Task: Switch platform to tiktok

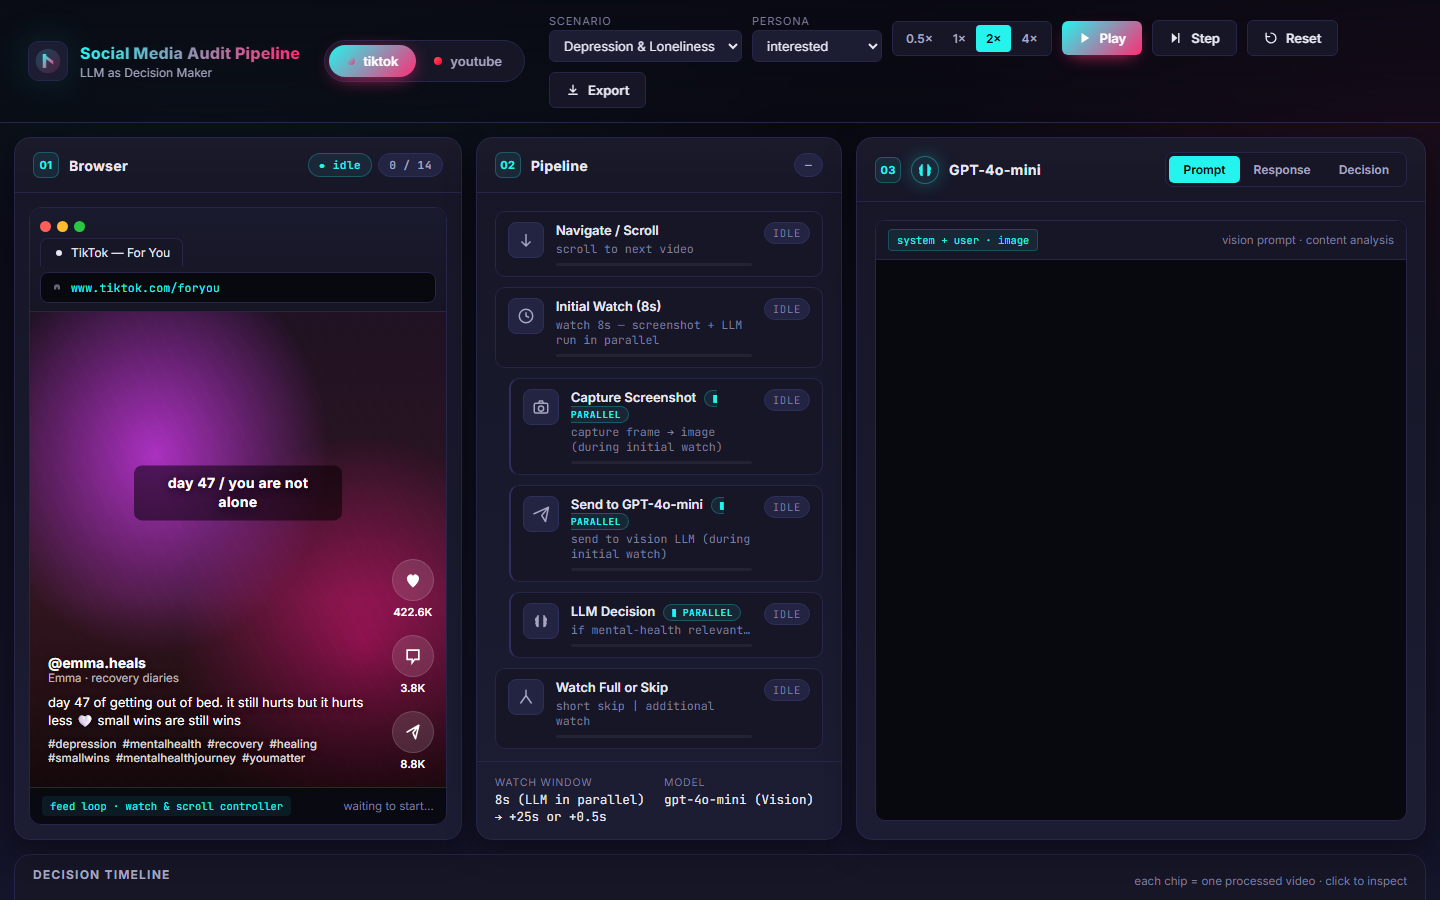Action: coord(372,61)
